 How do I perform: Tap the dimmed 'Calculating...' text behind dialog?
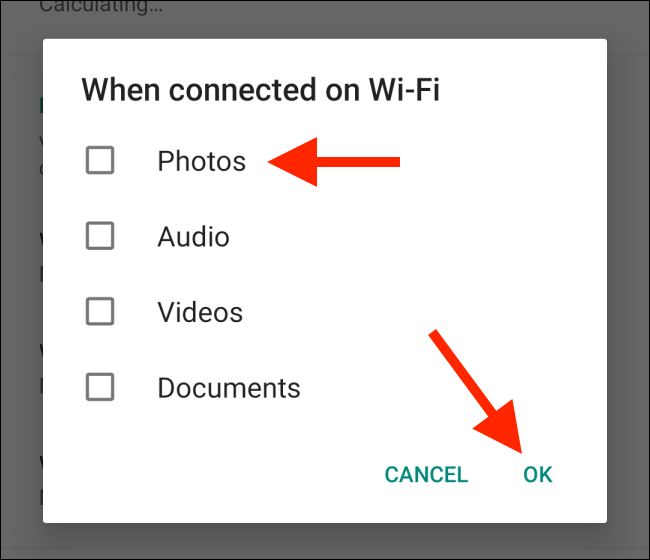point(101,6)
